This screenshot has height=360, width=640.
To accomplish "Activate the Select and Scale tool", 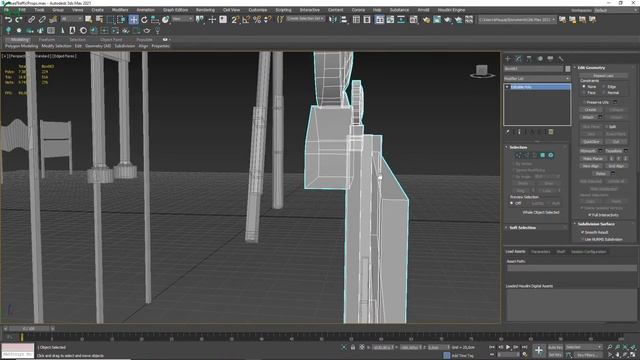I will [x=155, y=19].
